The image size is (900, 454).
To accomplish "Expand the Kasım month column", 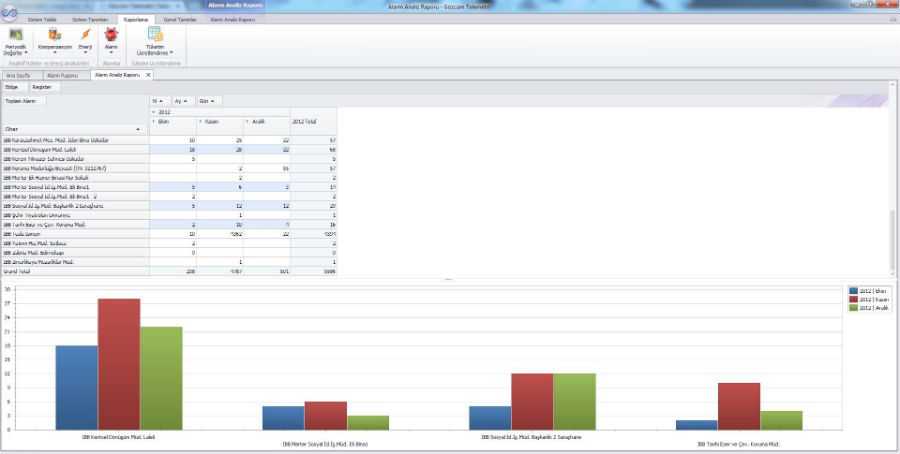I will coord(200,122).
